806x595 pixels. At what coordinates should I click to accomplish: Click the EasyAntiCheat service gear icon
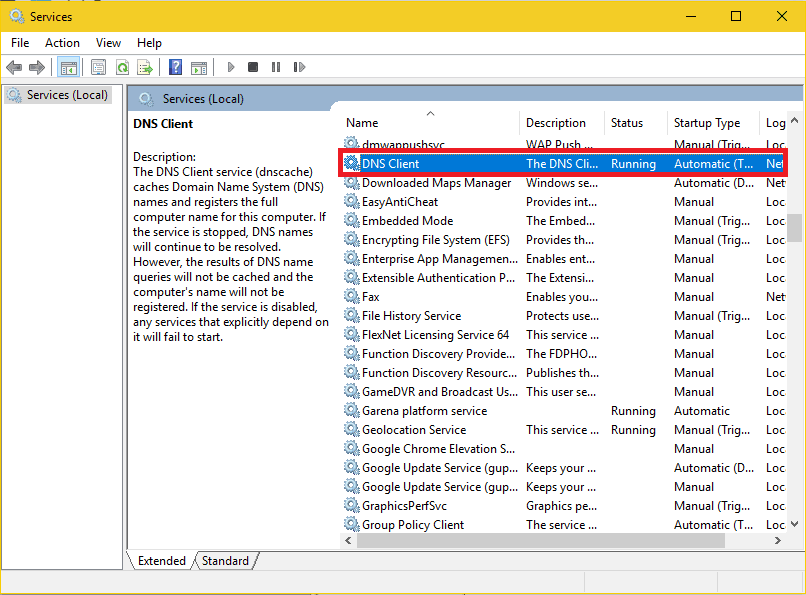352,201
